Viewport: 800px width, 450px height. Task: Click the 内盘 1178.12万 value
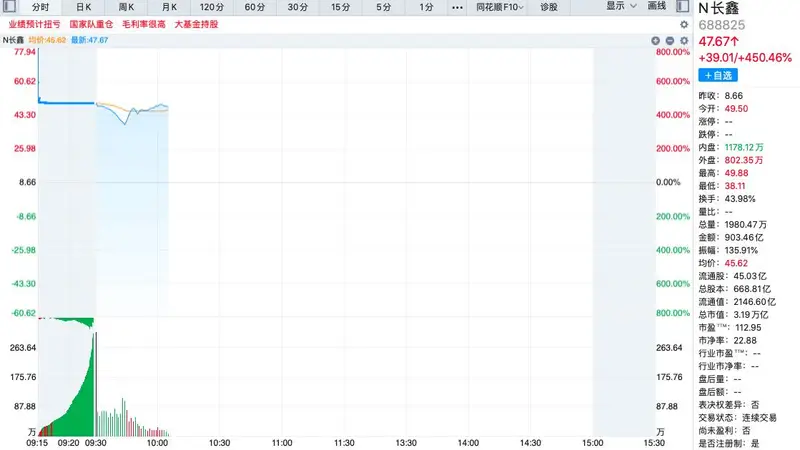(x=744, y=147)
